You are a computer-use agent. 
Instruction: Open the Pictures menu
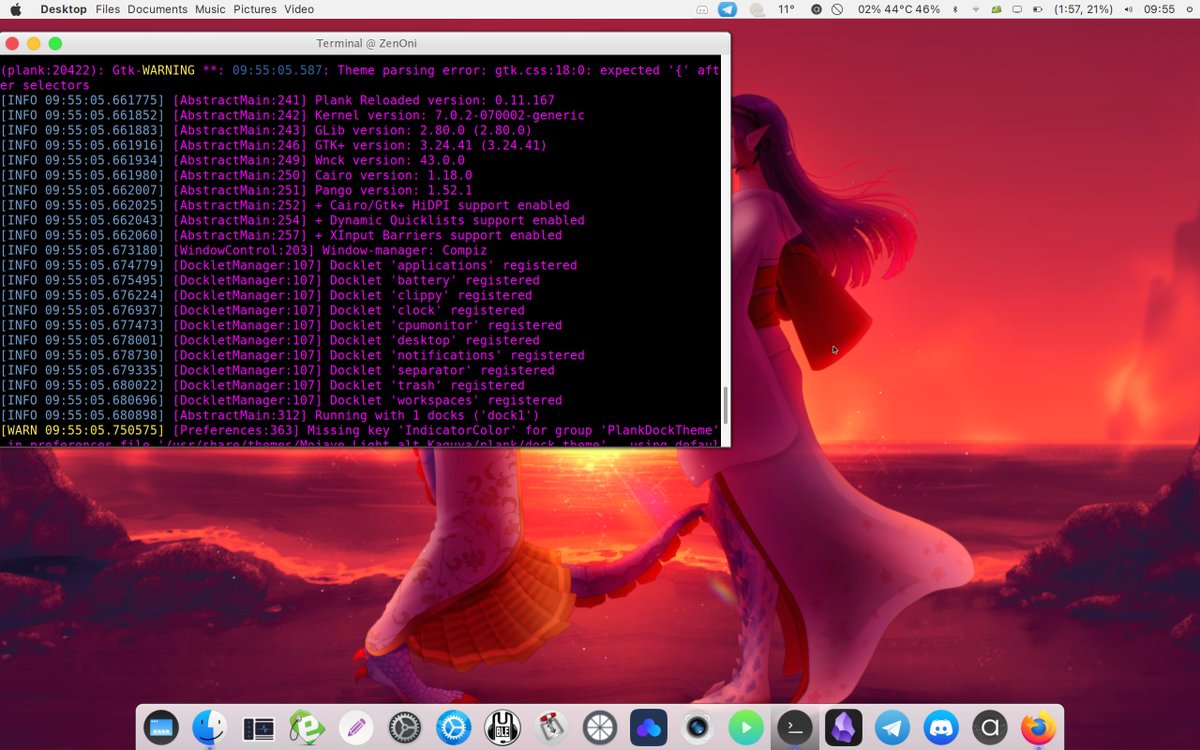click(x=255, y=9)
